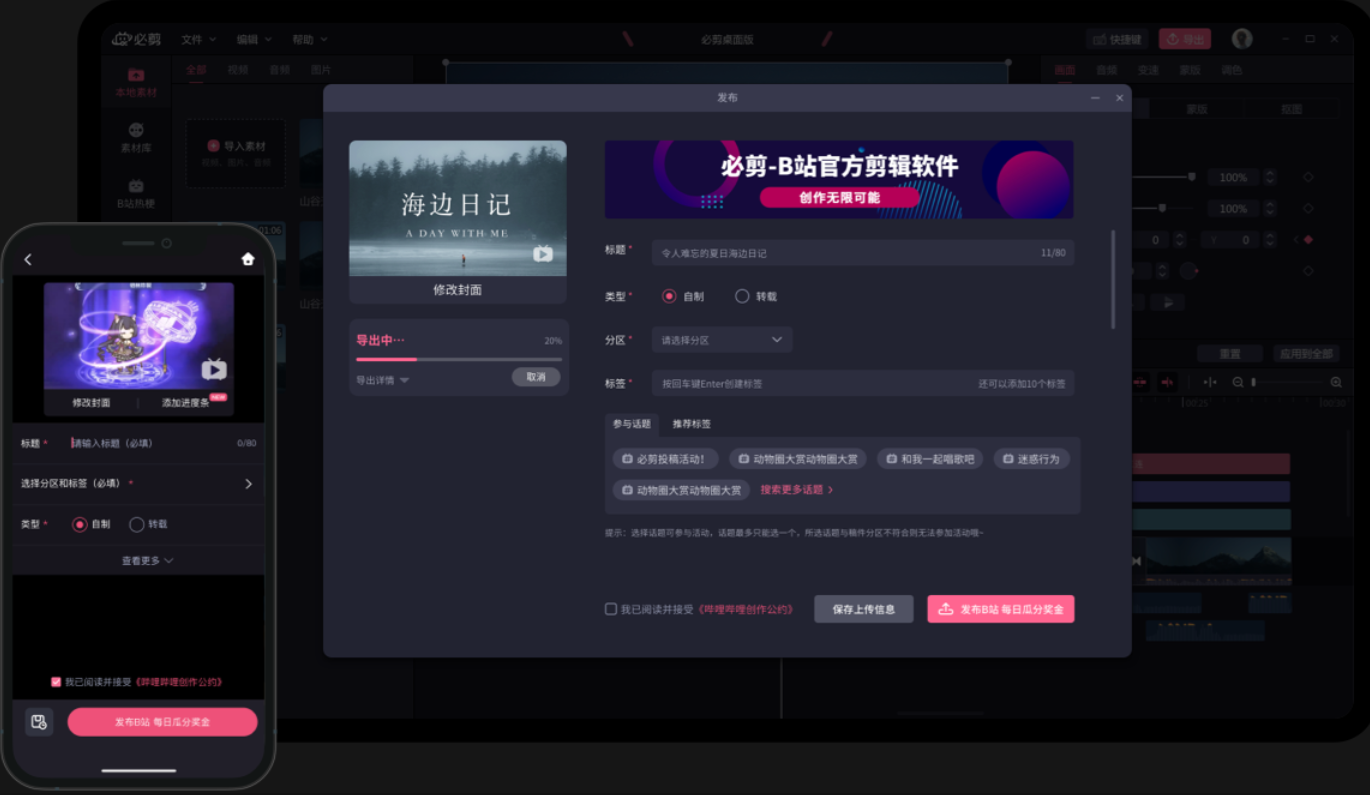Check 我已阅读并接受《哔哩哔哩创作公约》 in the dialog
1370x795 pixels.
pyautogui.click(x=608, y=608)
